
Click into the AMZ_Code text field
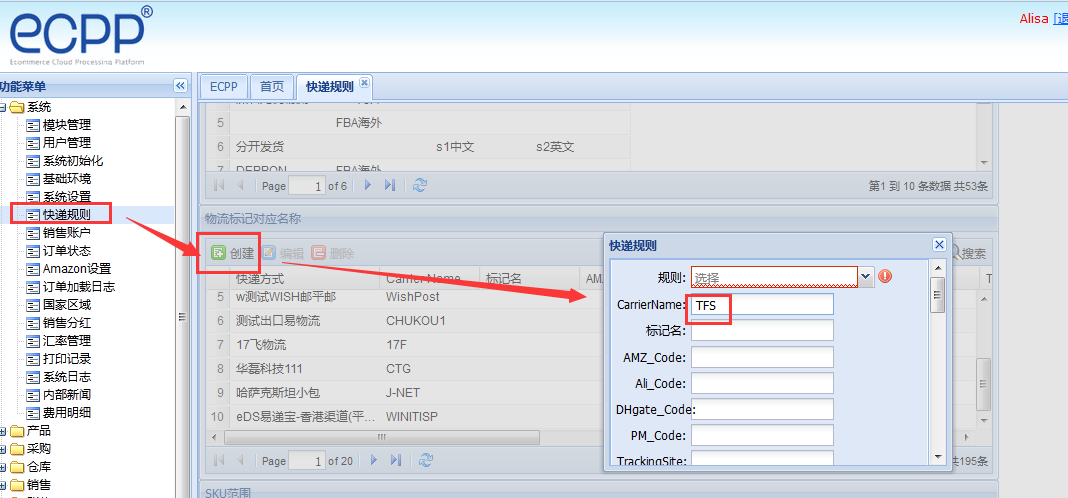(x=762, y=357)
